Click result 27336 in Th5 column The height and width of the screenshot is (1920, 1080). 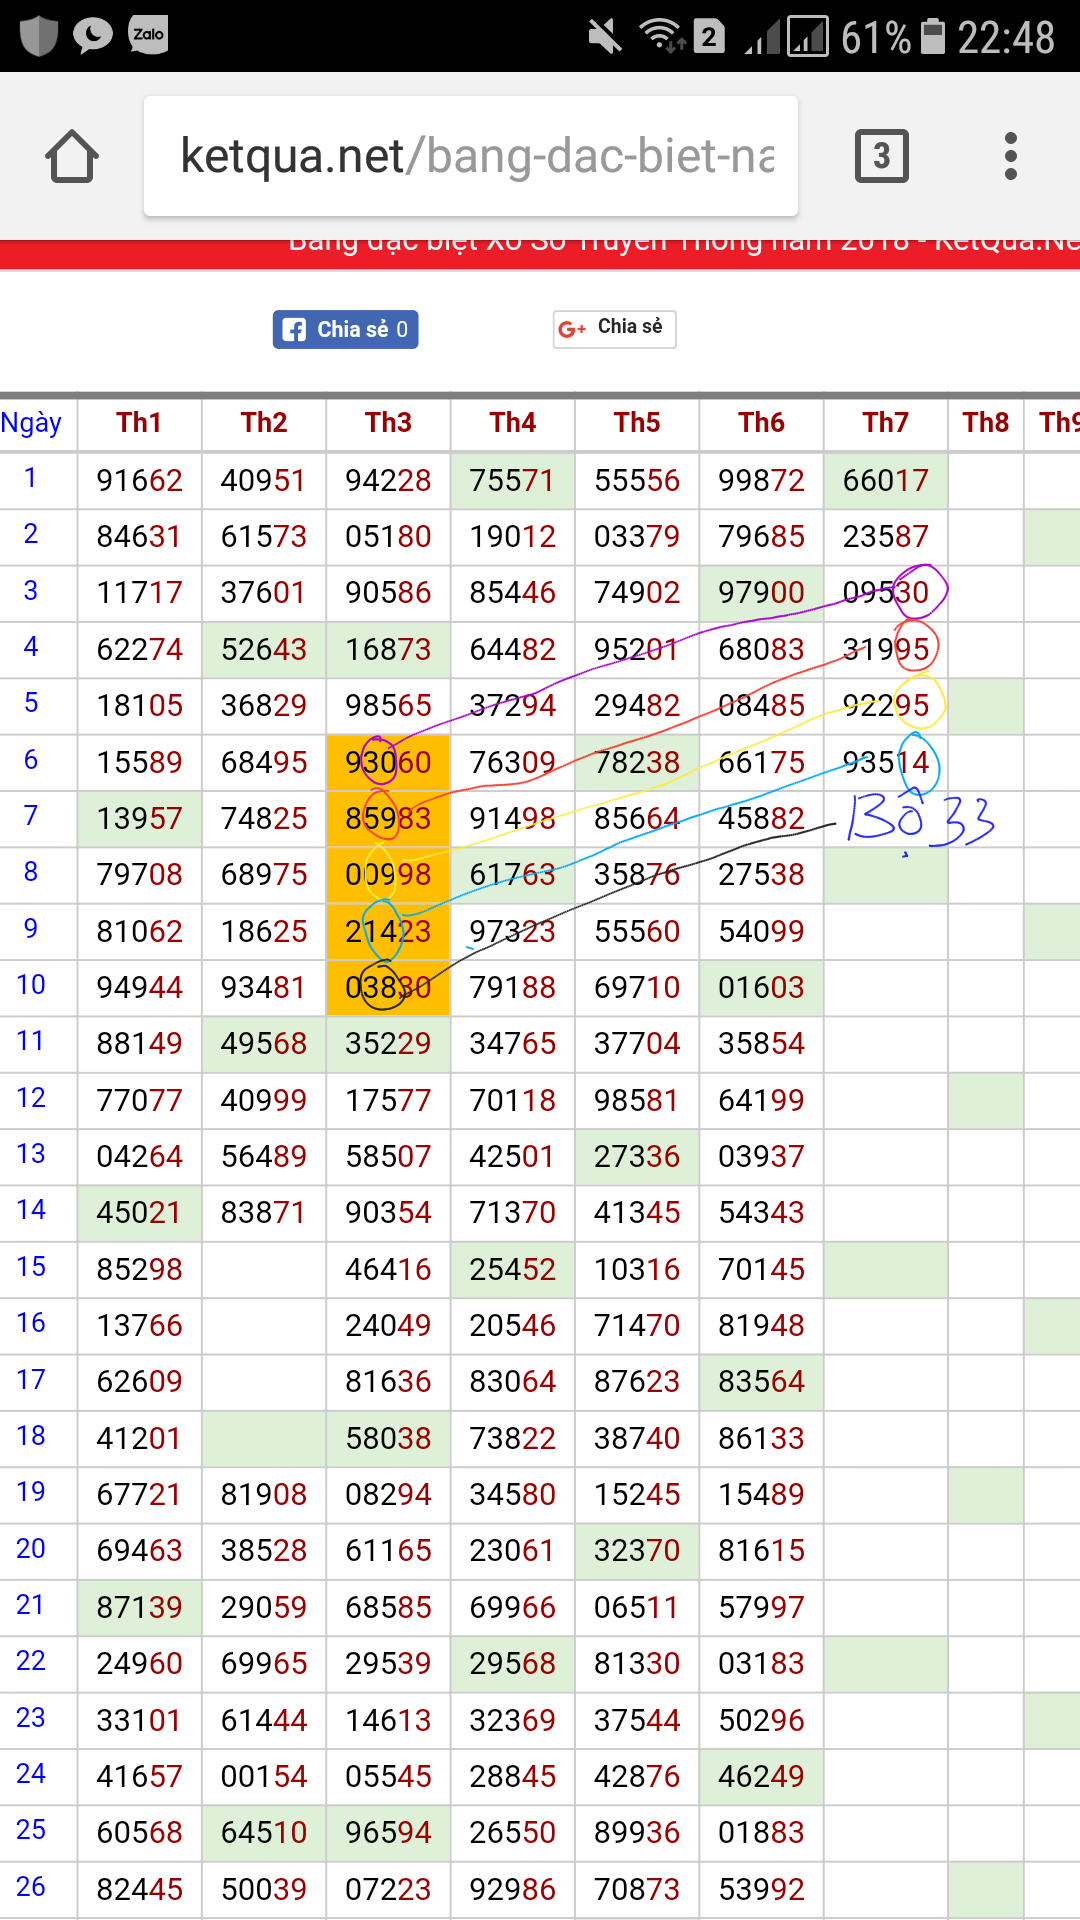pos(637,1157)
